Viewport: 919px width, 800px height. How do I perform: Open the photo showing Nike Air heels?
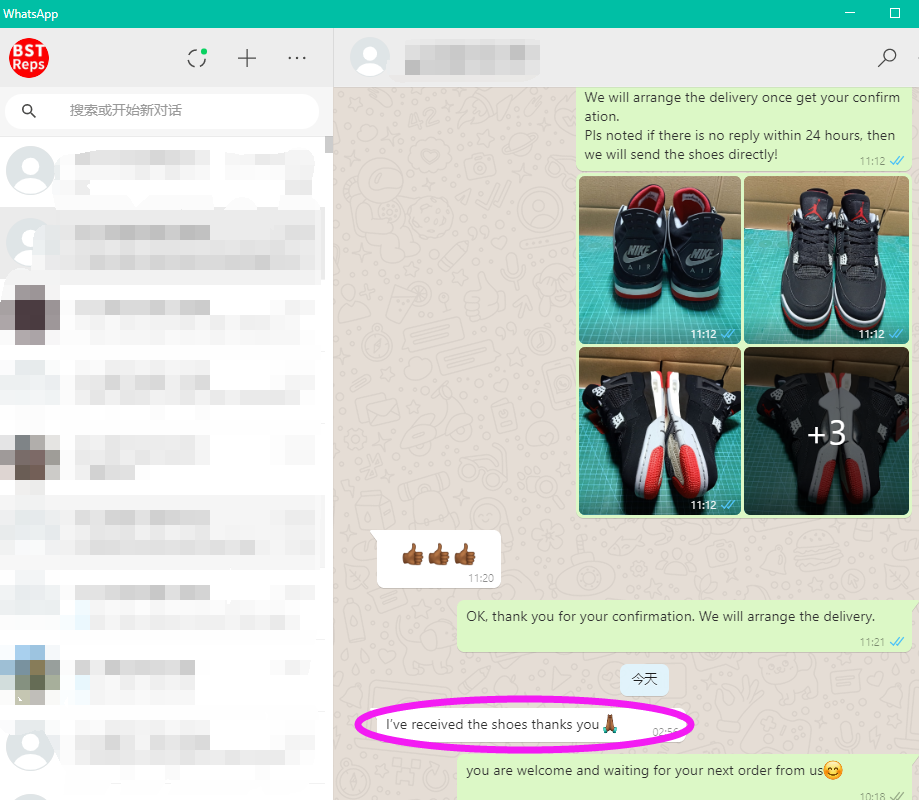tap(659, 260)
